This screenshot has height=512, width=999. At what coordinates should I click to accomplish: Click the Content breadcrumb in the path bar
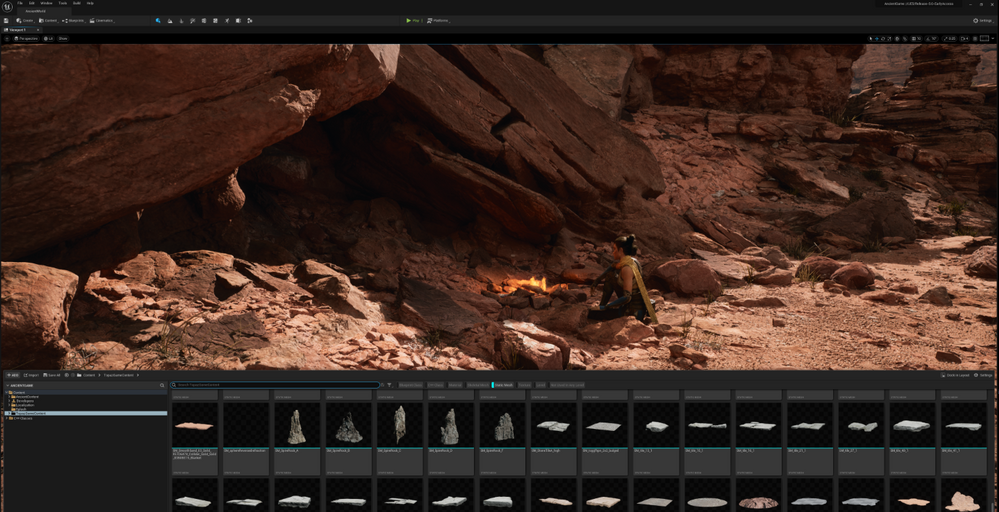89,375
